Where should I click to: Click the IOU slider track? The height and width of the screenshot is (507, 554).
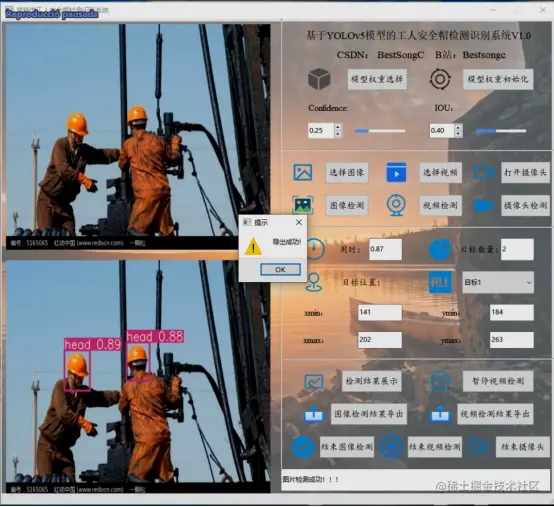pyautogui.click(x=501, y=131)
